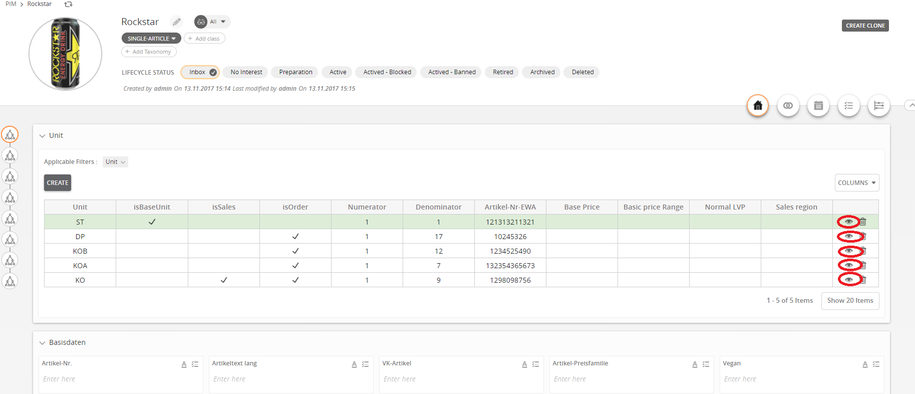
Task: Select the Actived - Blocked lifecycle status
Action: pyautogui.click(x=387, y=72)
